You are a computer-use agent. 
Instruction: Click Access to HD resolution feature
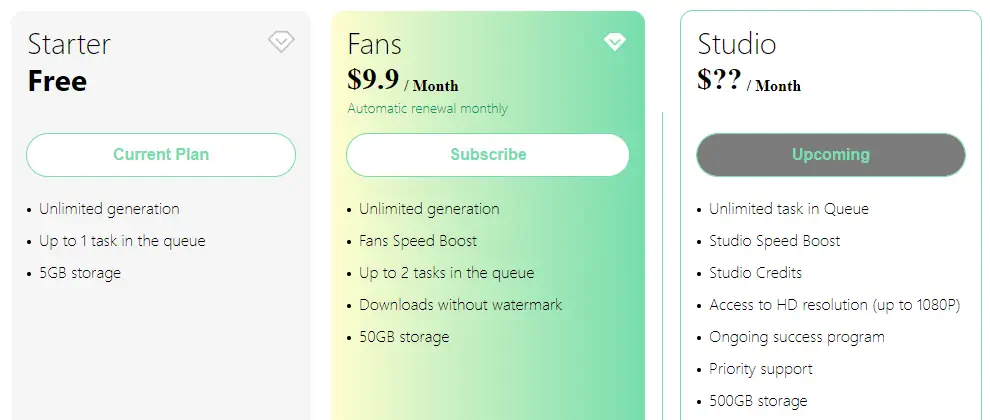click(x=835, y=305)
